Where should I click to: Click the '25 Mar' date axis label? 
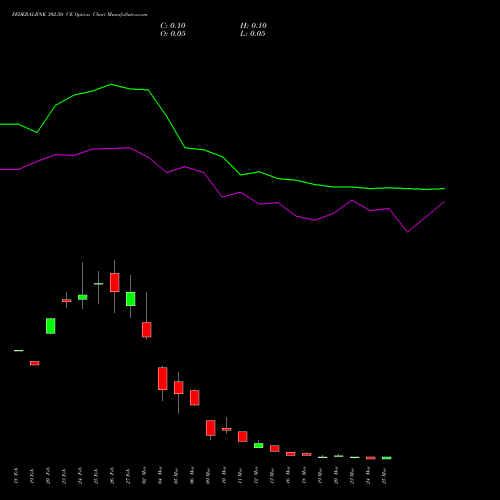pyautogui.click(x=384, y=476)
